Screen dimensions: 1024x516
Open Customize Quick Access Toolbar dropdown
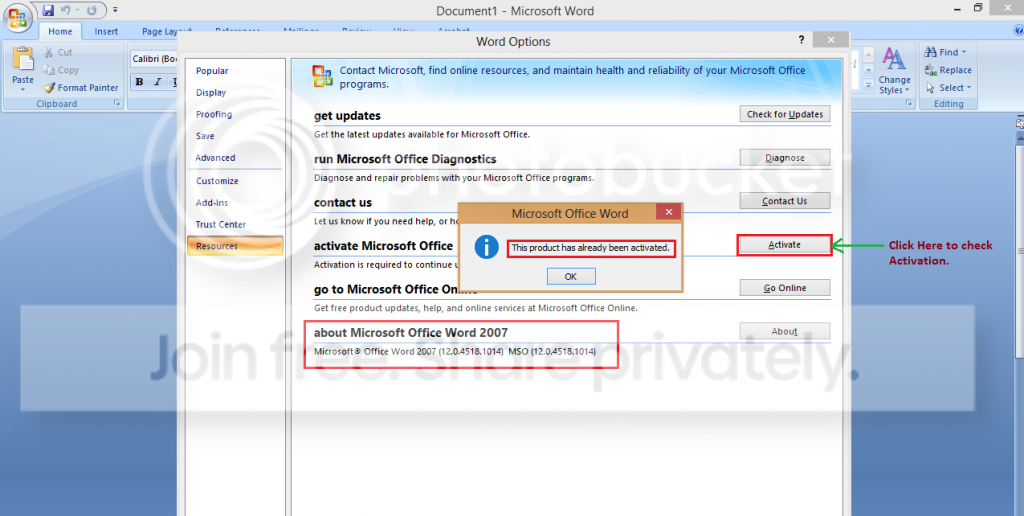coord(115,10)
